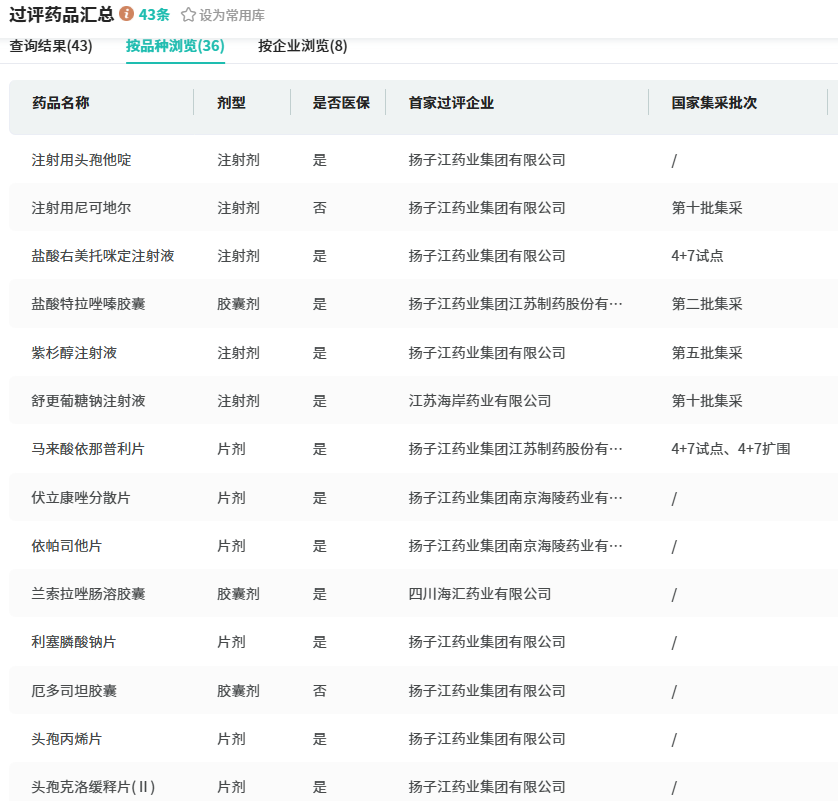Click company name 江苏海岸药业有限公司
The width and height of the screenshot is (838, 801).
point(480,401)
